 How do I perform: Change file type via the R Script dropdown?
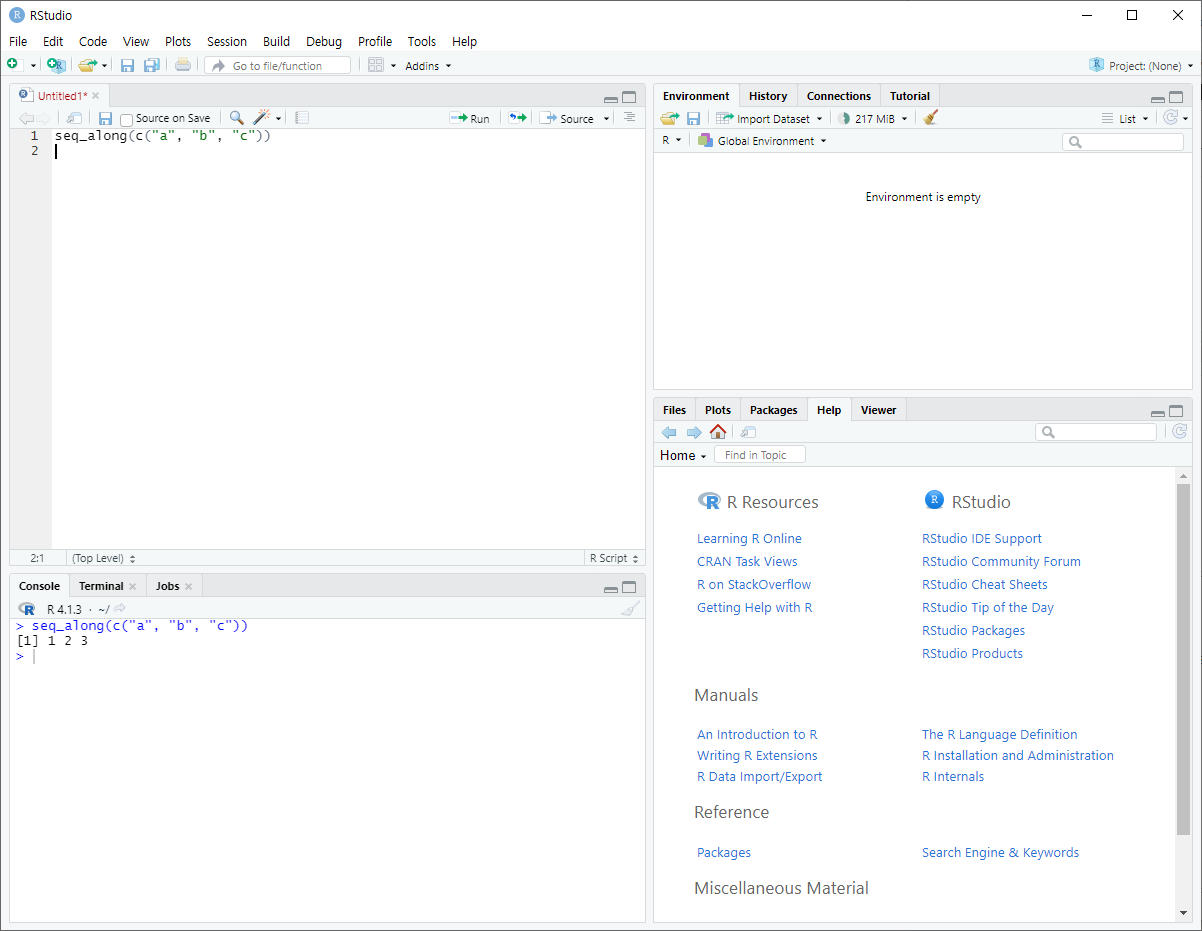[x=614, y=558]
